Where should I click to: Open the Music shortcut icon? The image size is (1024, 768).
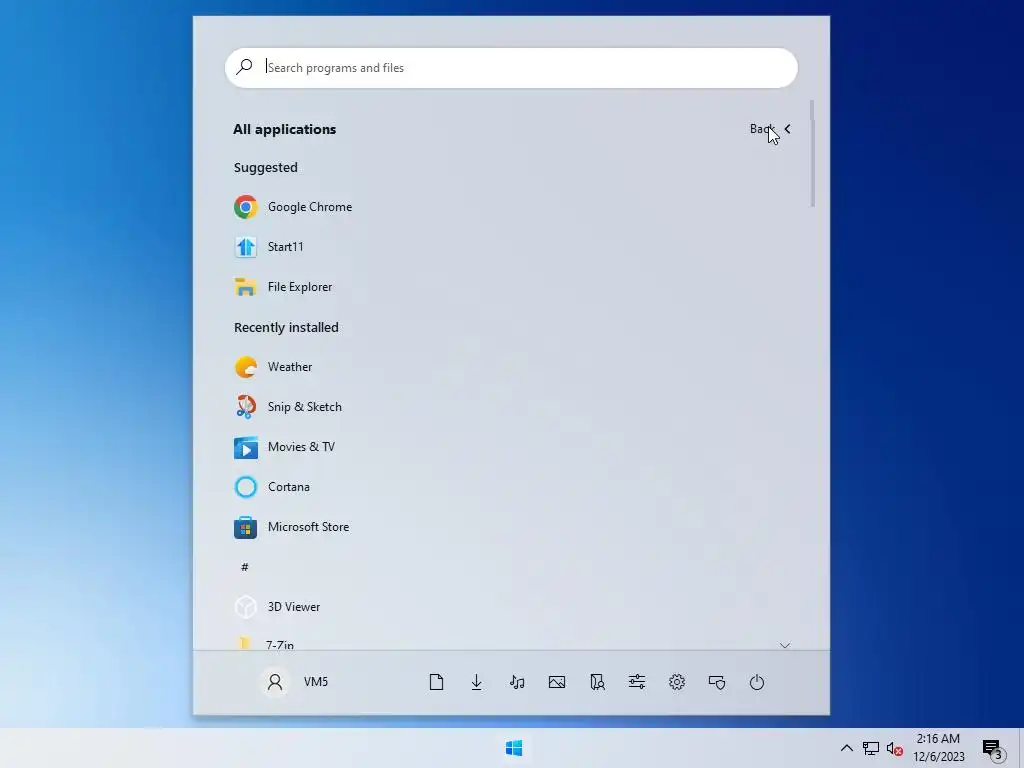tap(517, 682)
